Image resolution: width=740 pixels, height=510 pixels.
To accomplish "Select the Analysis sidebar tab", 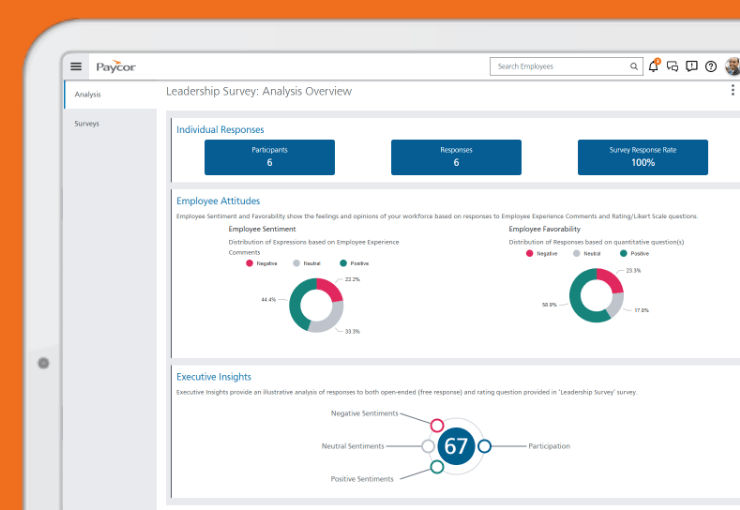I will (110, 94).
